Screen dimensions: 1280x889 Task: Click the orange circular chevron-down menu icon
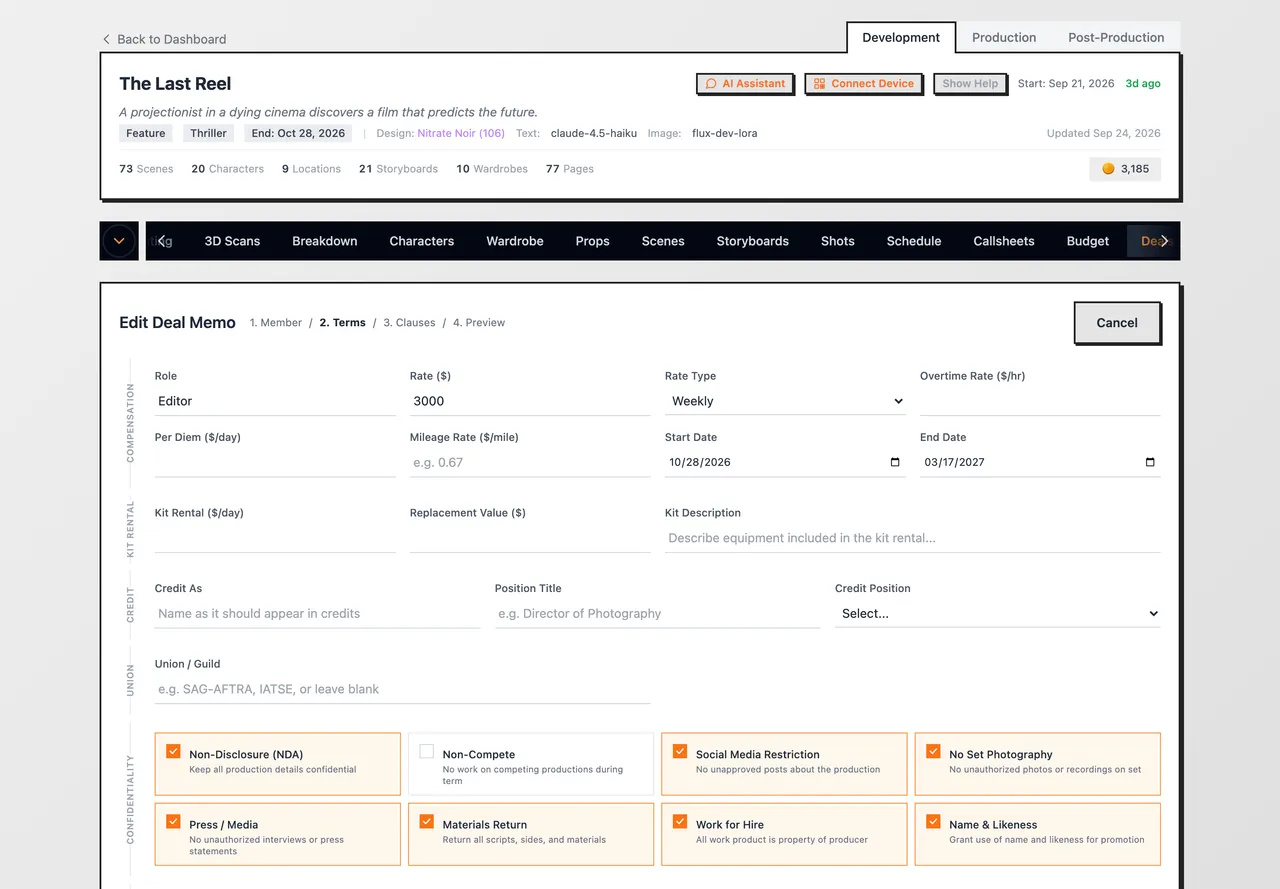tap(119, 241)
